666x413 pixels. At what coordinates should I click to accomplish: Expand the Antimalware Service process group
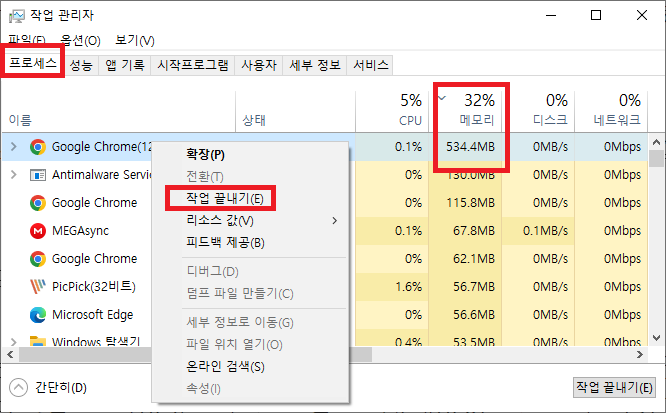pos(14,175)
